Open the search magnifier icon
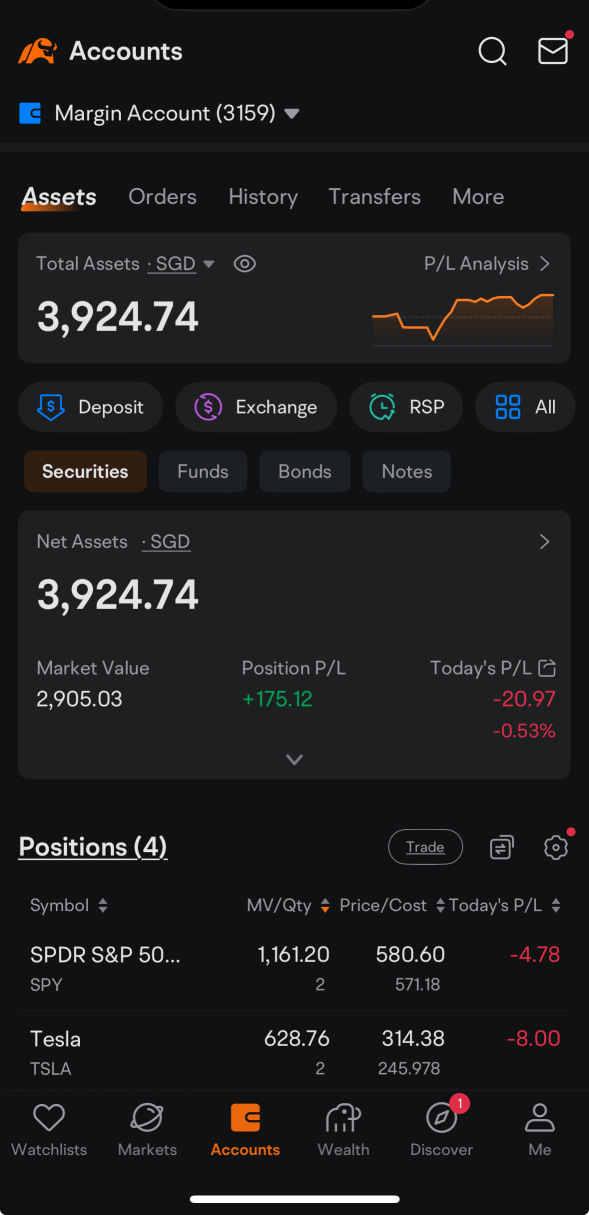 (492, 51)
